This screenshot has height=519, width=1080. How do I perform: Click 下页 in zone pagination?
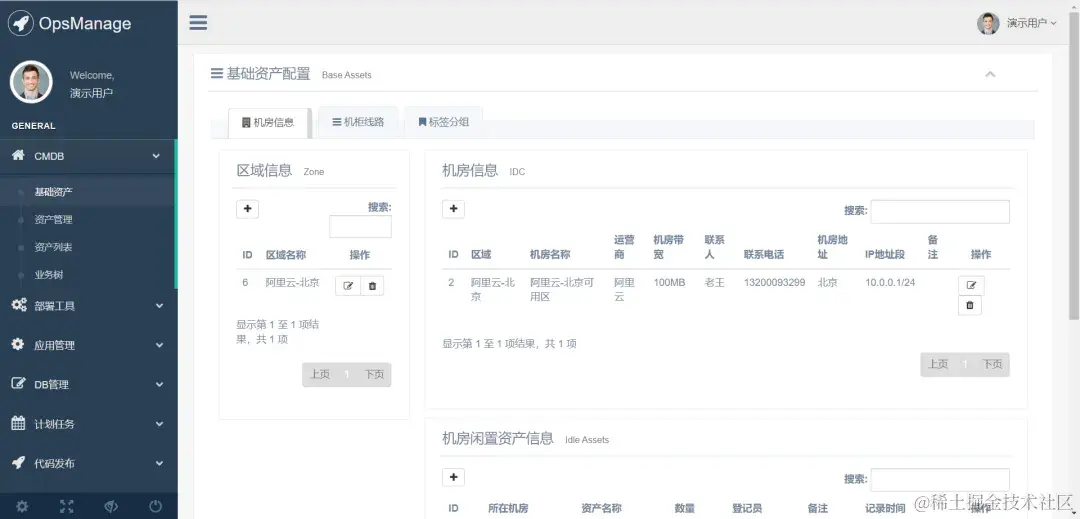tap(374, 374)
